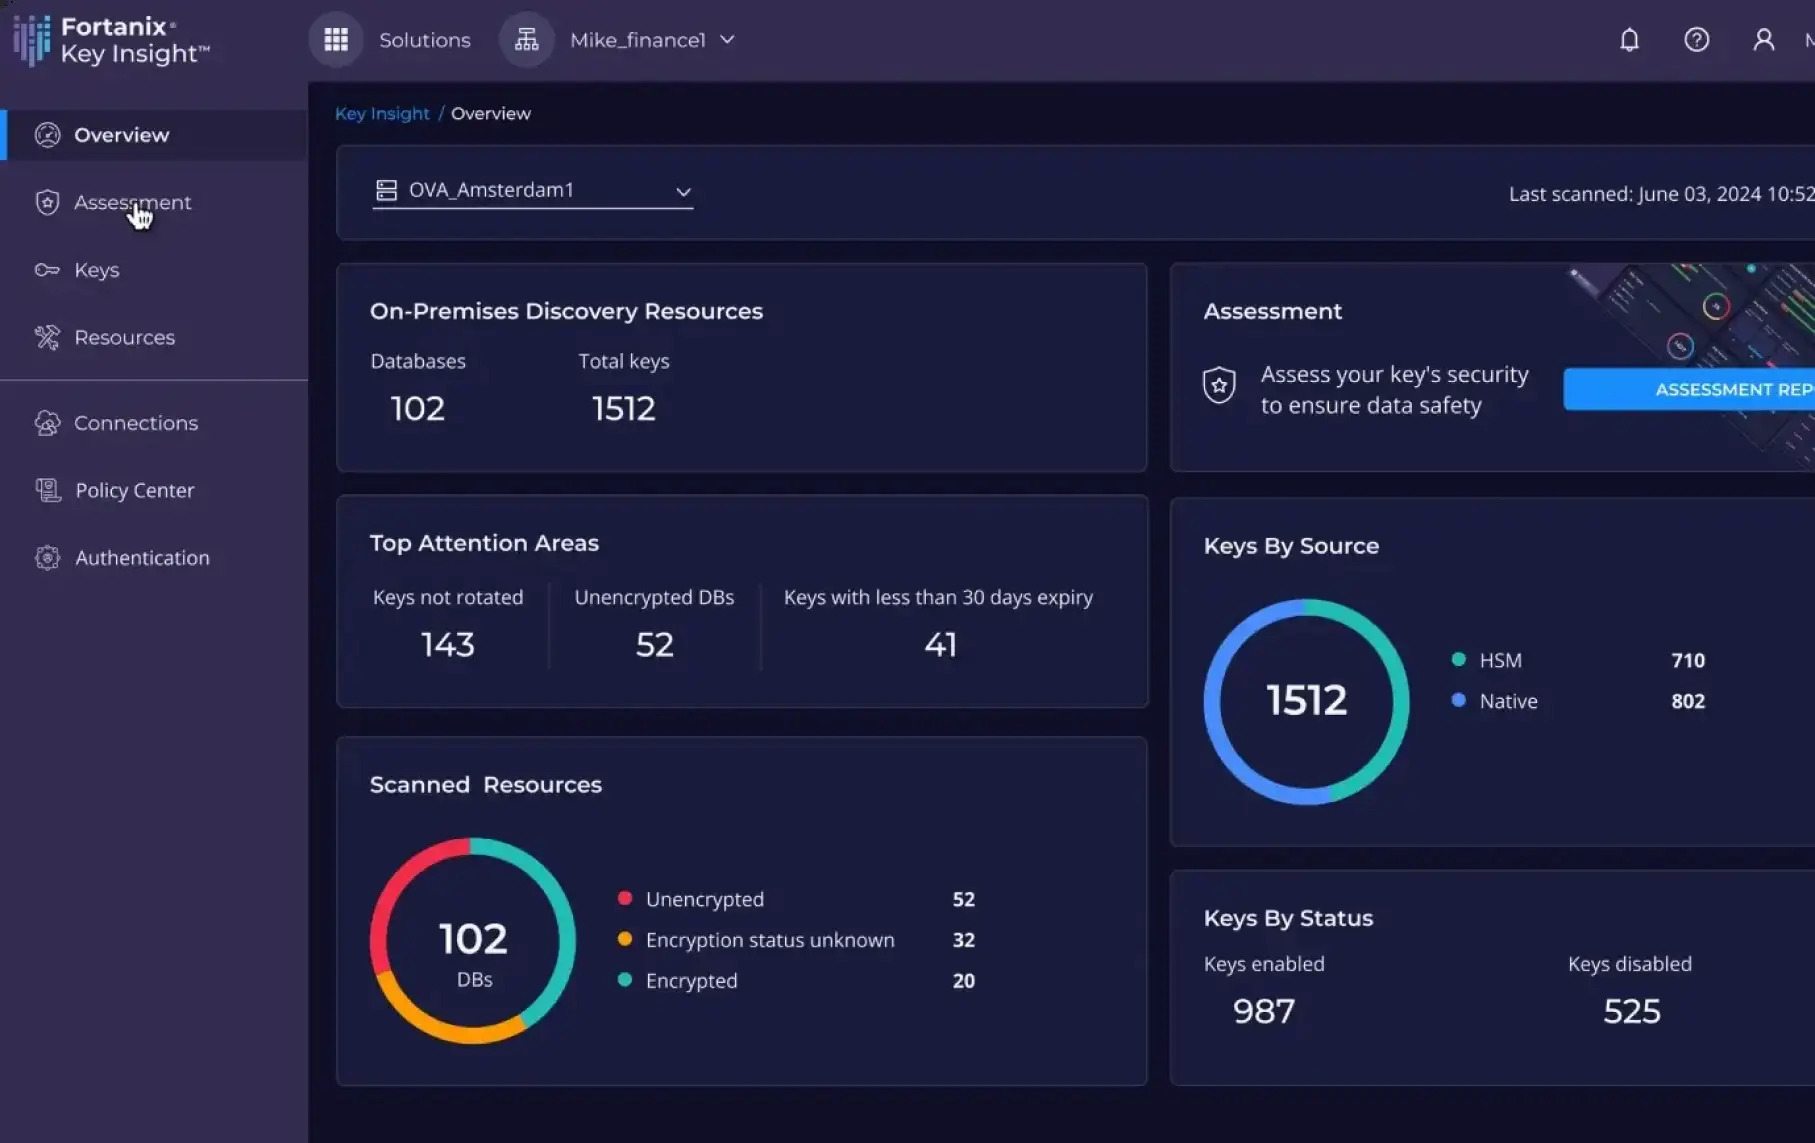Go to Assessment in the sidebar
1815x1143 pixels.
click(x=132, y=203)
